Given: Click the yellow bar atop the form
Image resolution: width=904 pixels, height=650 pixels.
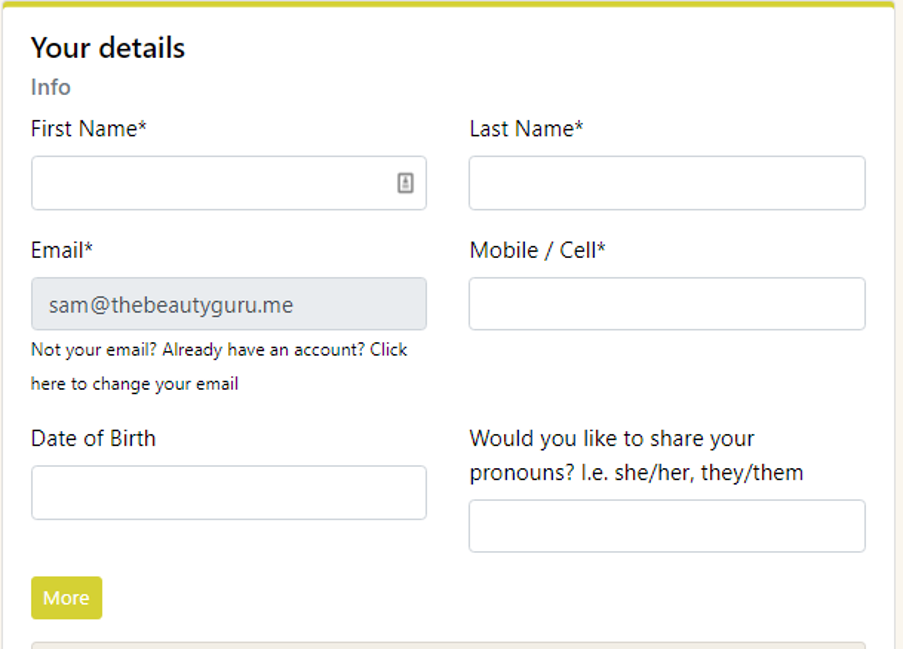Looking at the screenshot, I should [x=448, y=4].
